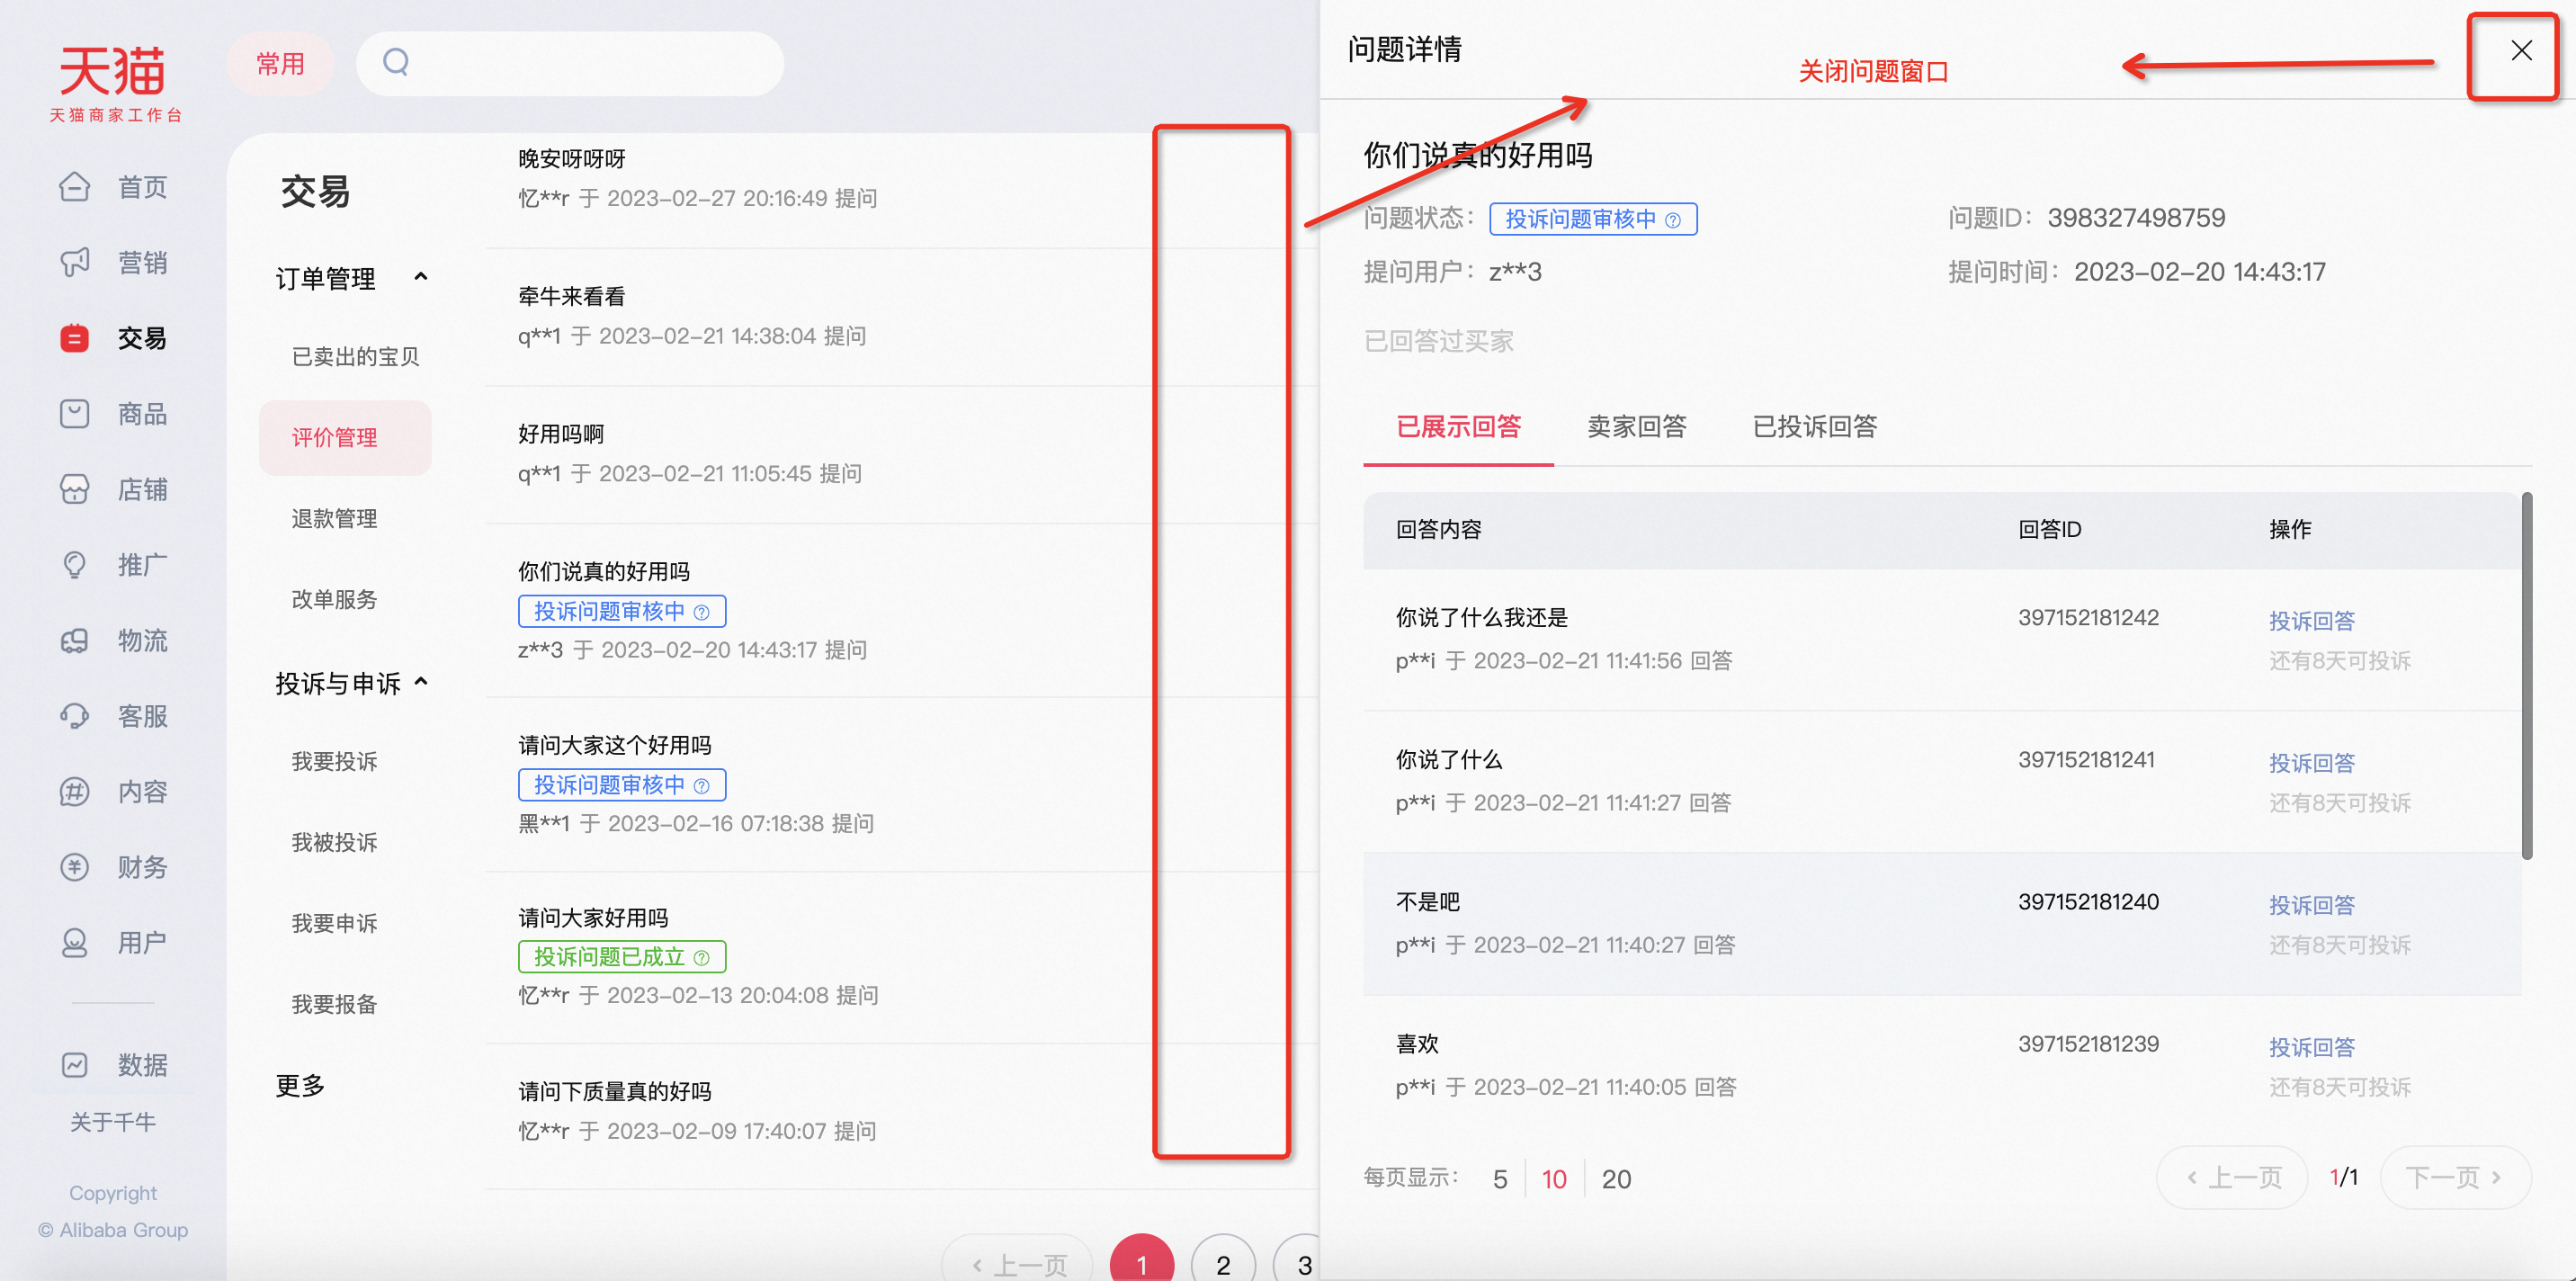This screenshot has height=1281, width=2576.
Task: Click the 营销 megaphone icon
Action: [x=74, y=262]
